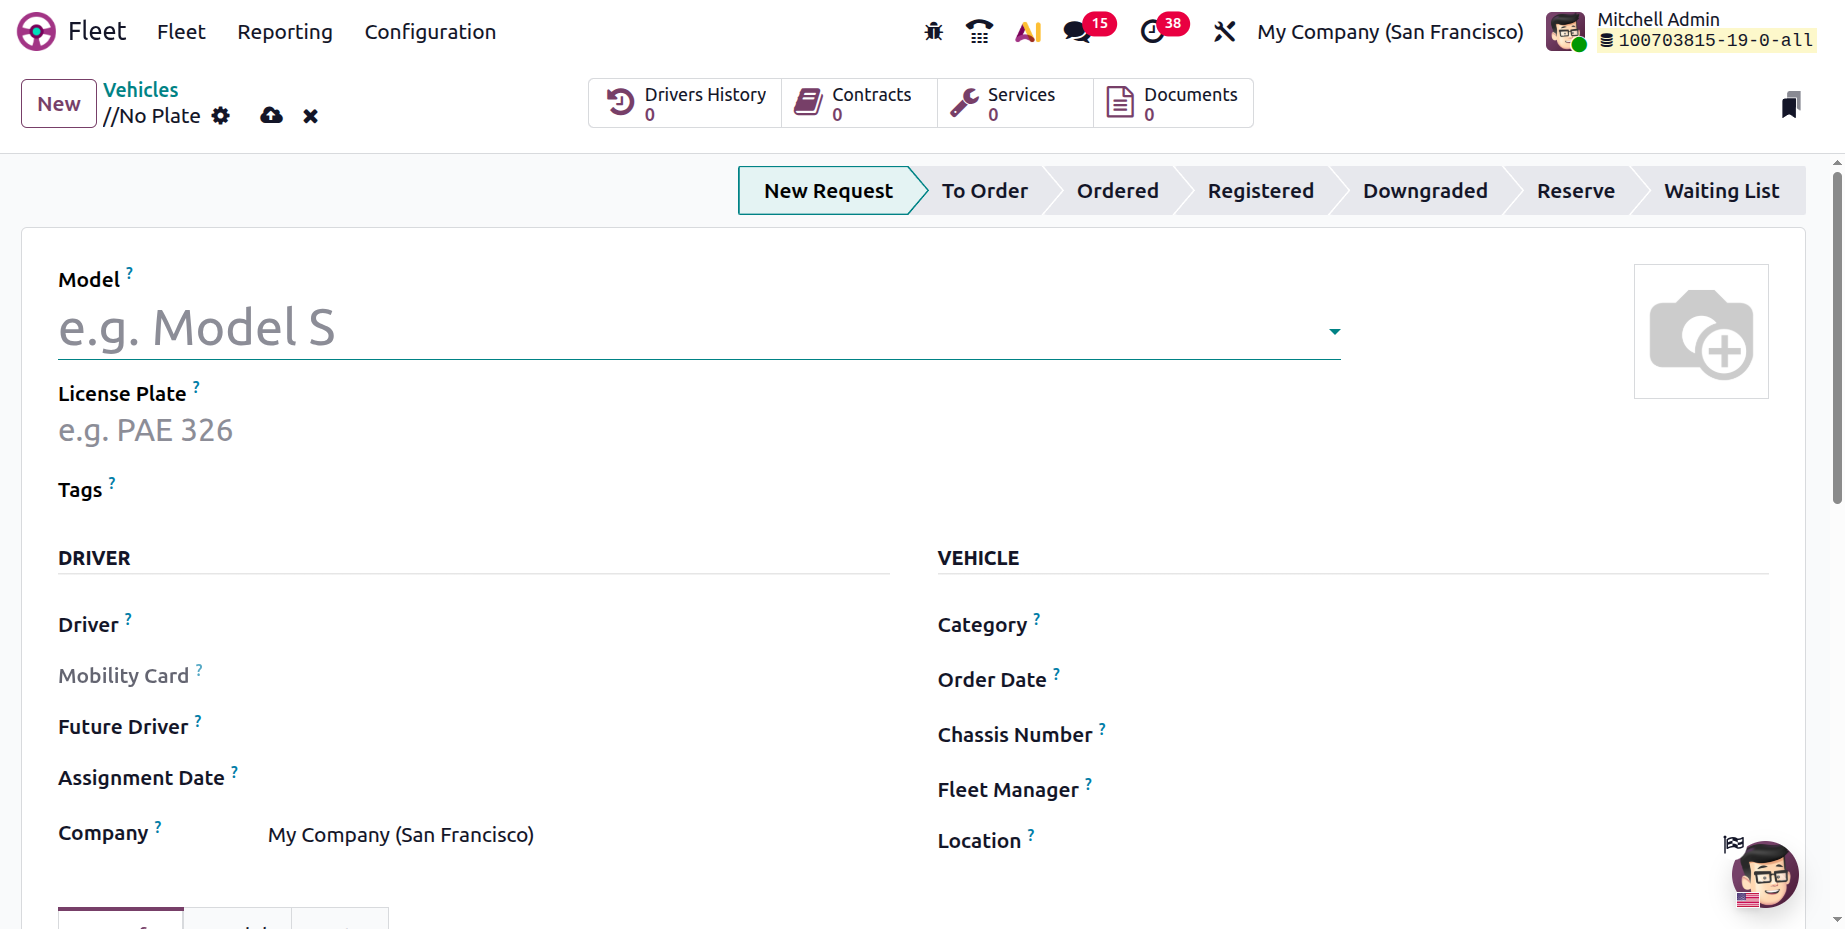Screen dimensions: 1845x929
Task: Upload a vehicle image via camera placeholder
Action: point(1701,332)
